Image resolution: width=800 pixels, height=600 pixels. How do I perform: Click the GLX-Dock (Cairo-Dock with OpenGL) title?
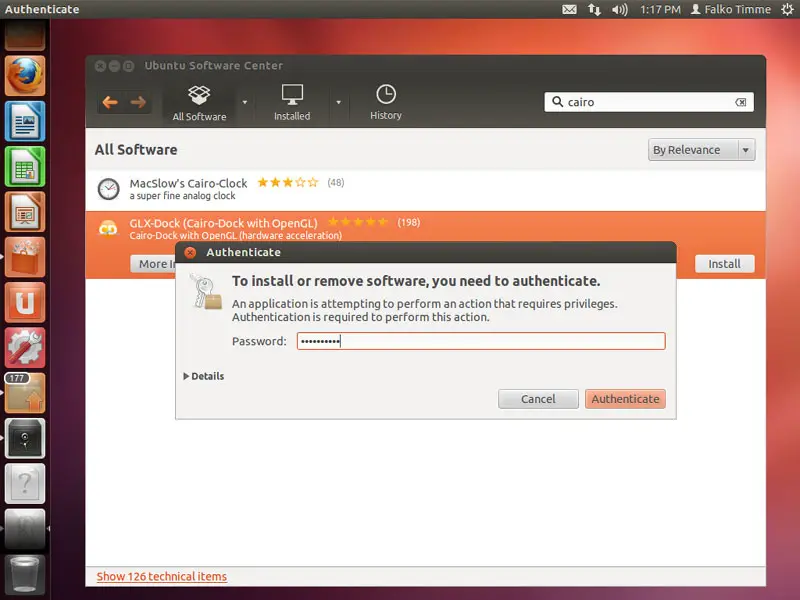pos(223,223)
